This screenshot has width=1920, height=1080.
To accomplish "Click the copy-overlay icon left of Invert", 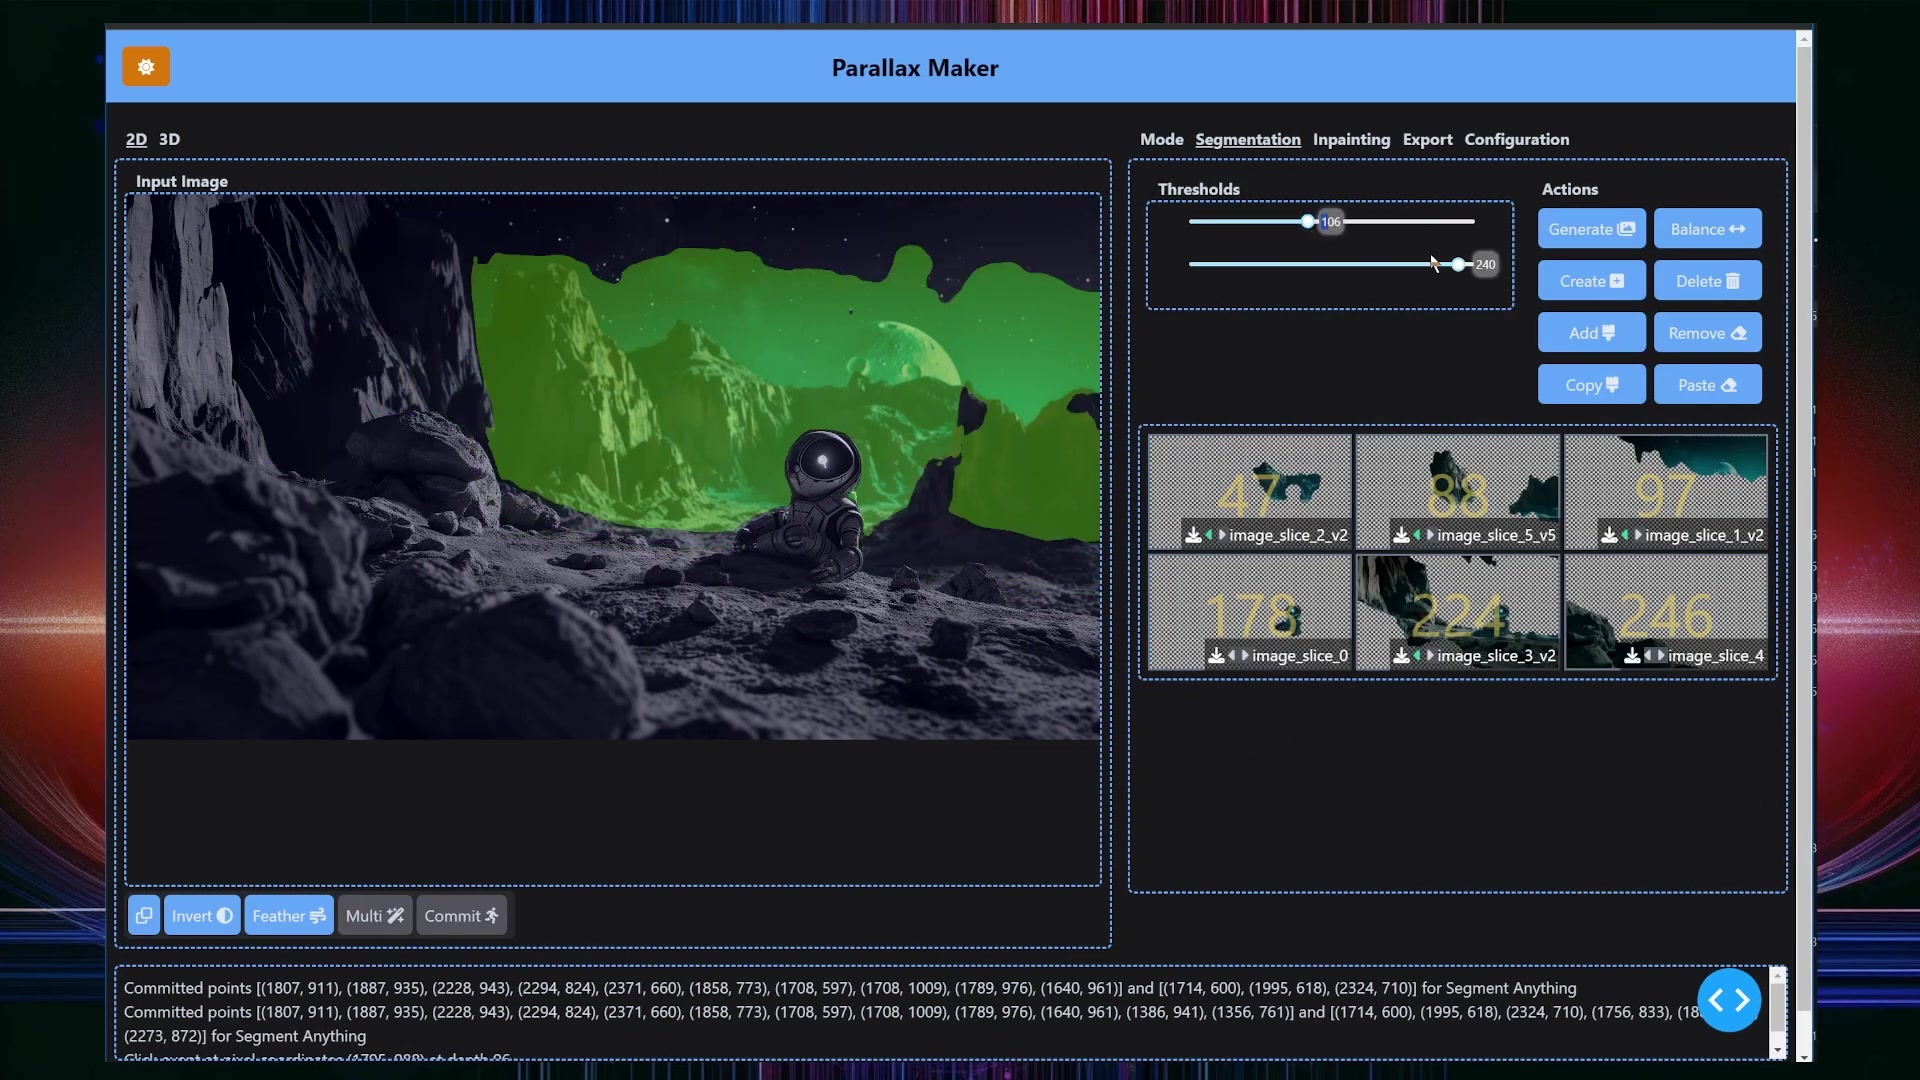I will point(144,915).
